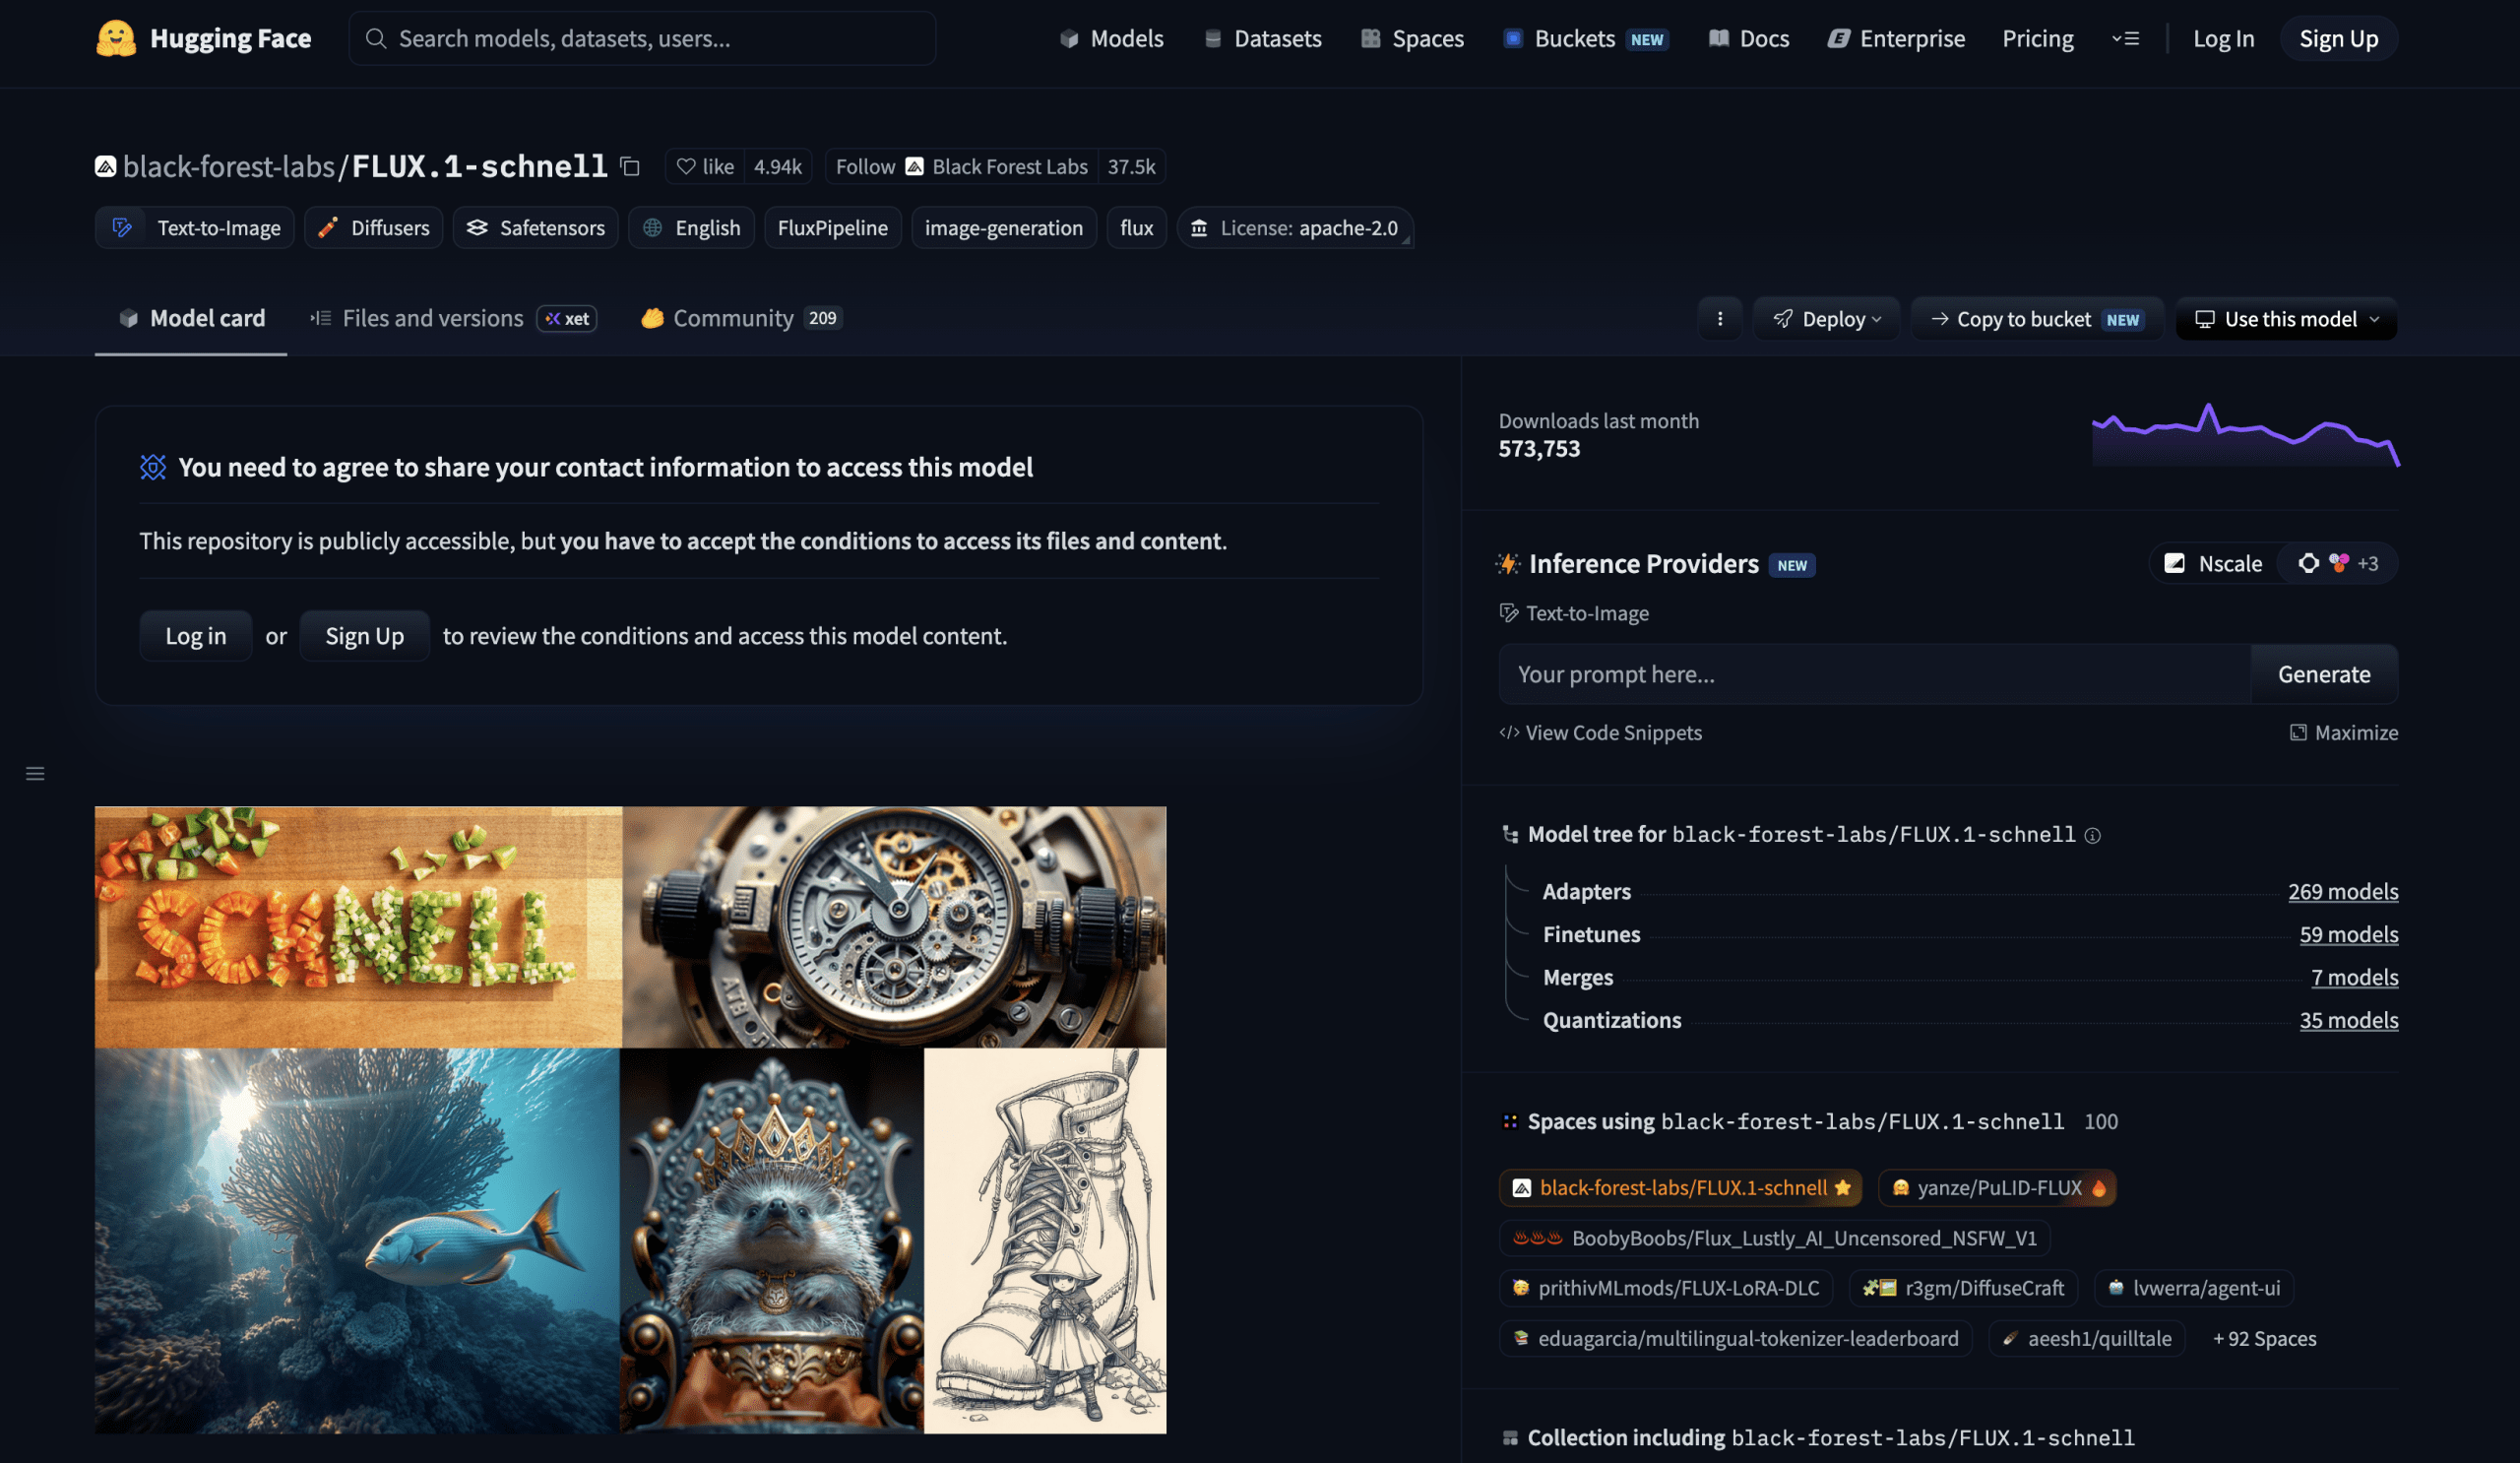2520x1463 pixels.
Task: Open Enterprise in the top navigation
Action: pos(1896,38)
